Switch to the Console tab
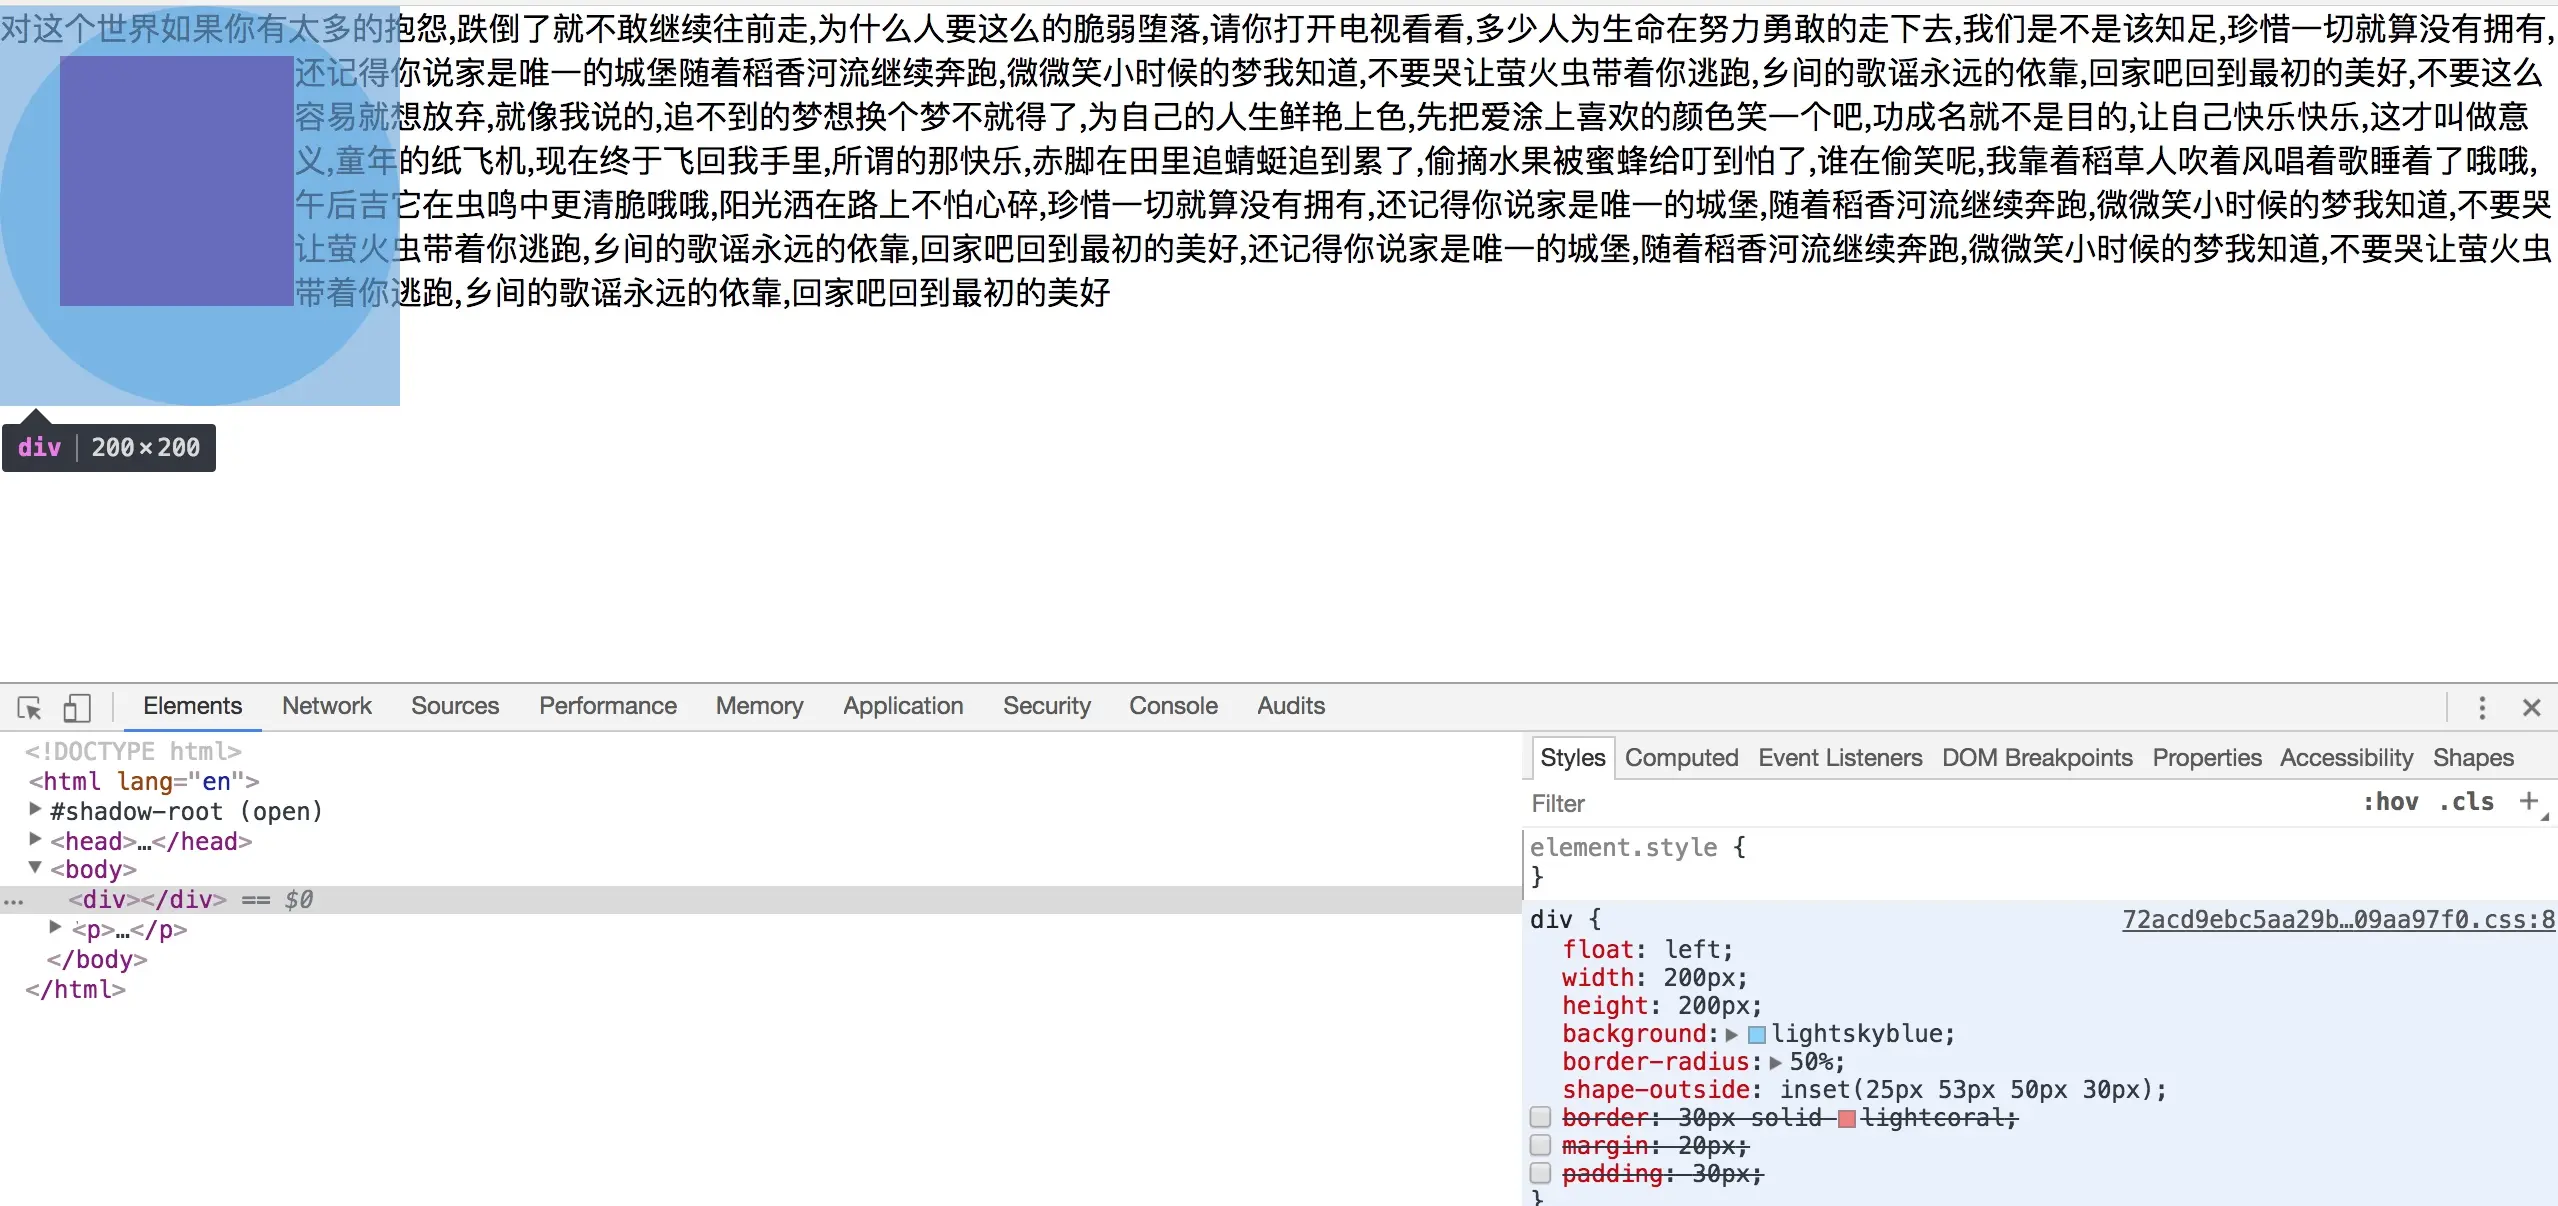Image resolution: width=2558 pixels, height=1206 pixels. coord(1172,706)
